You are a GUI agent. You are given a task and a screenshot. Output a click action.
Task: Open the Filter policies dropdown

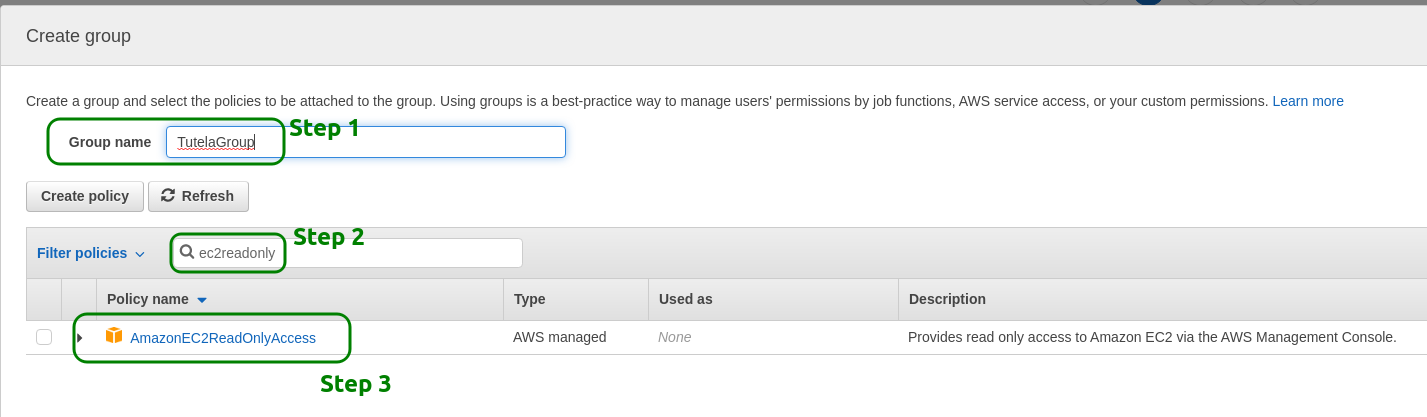pos(91,253)
